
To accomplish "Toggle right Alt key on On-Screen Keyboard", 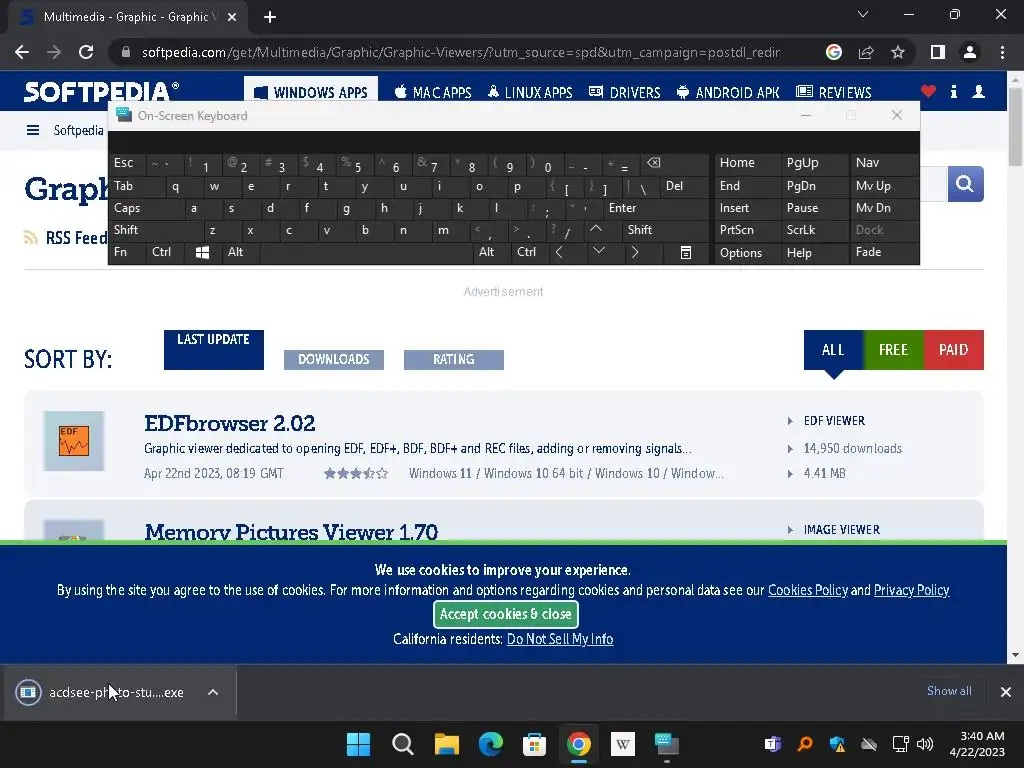I will click(x=491, y=252).
